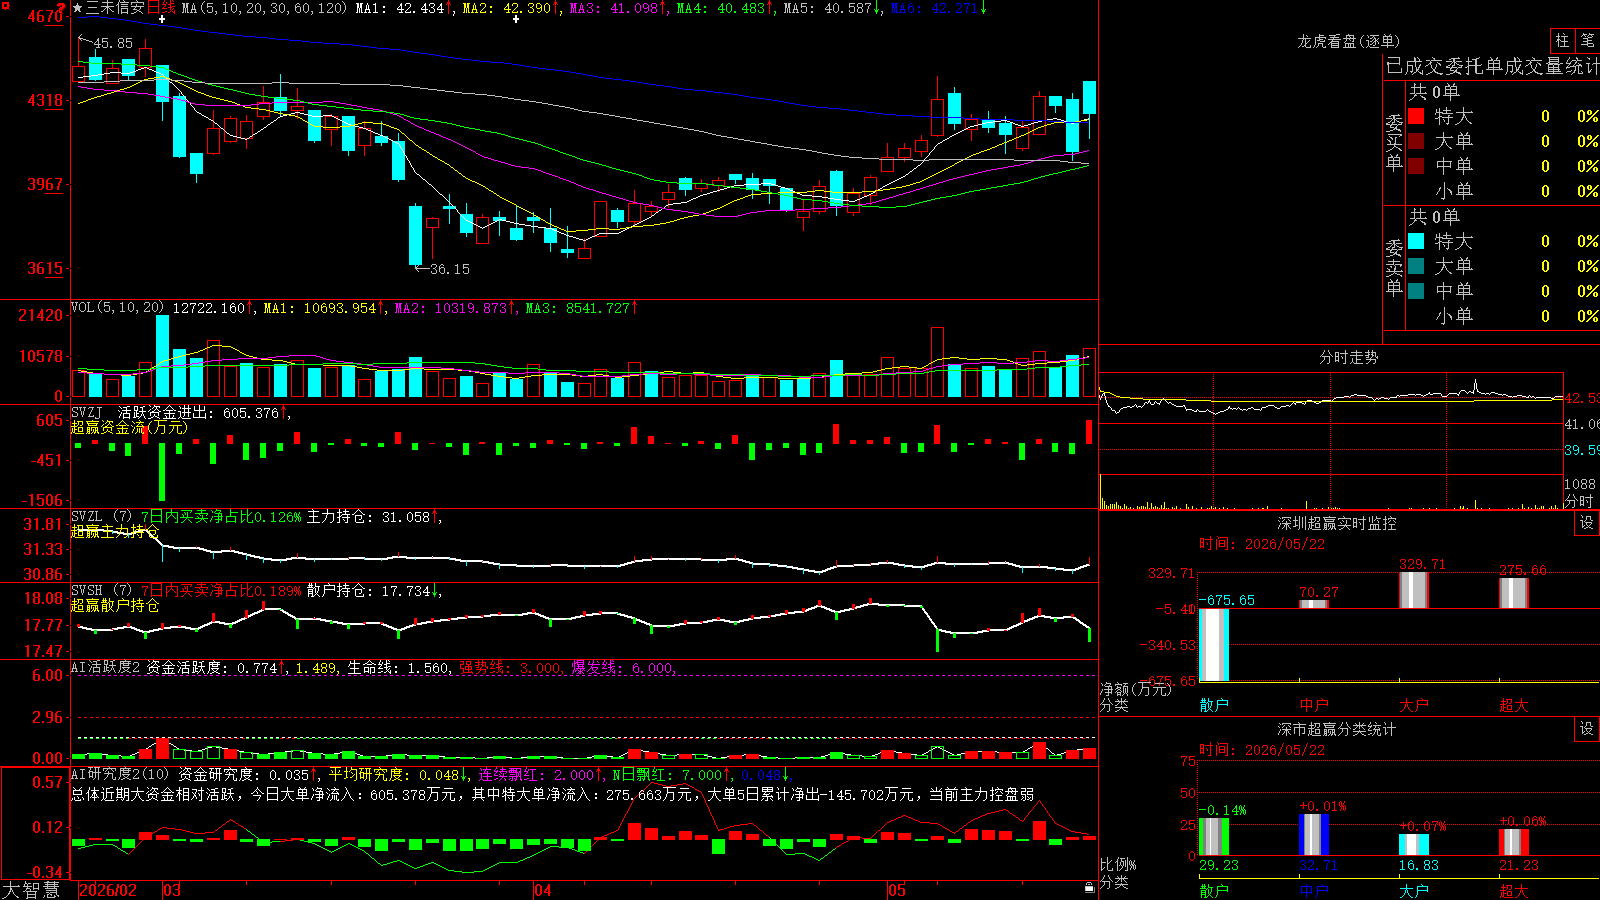Click the 2026/02 date on time axis

(107, 890)
